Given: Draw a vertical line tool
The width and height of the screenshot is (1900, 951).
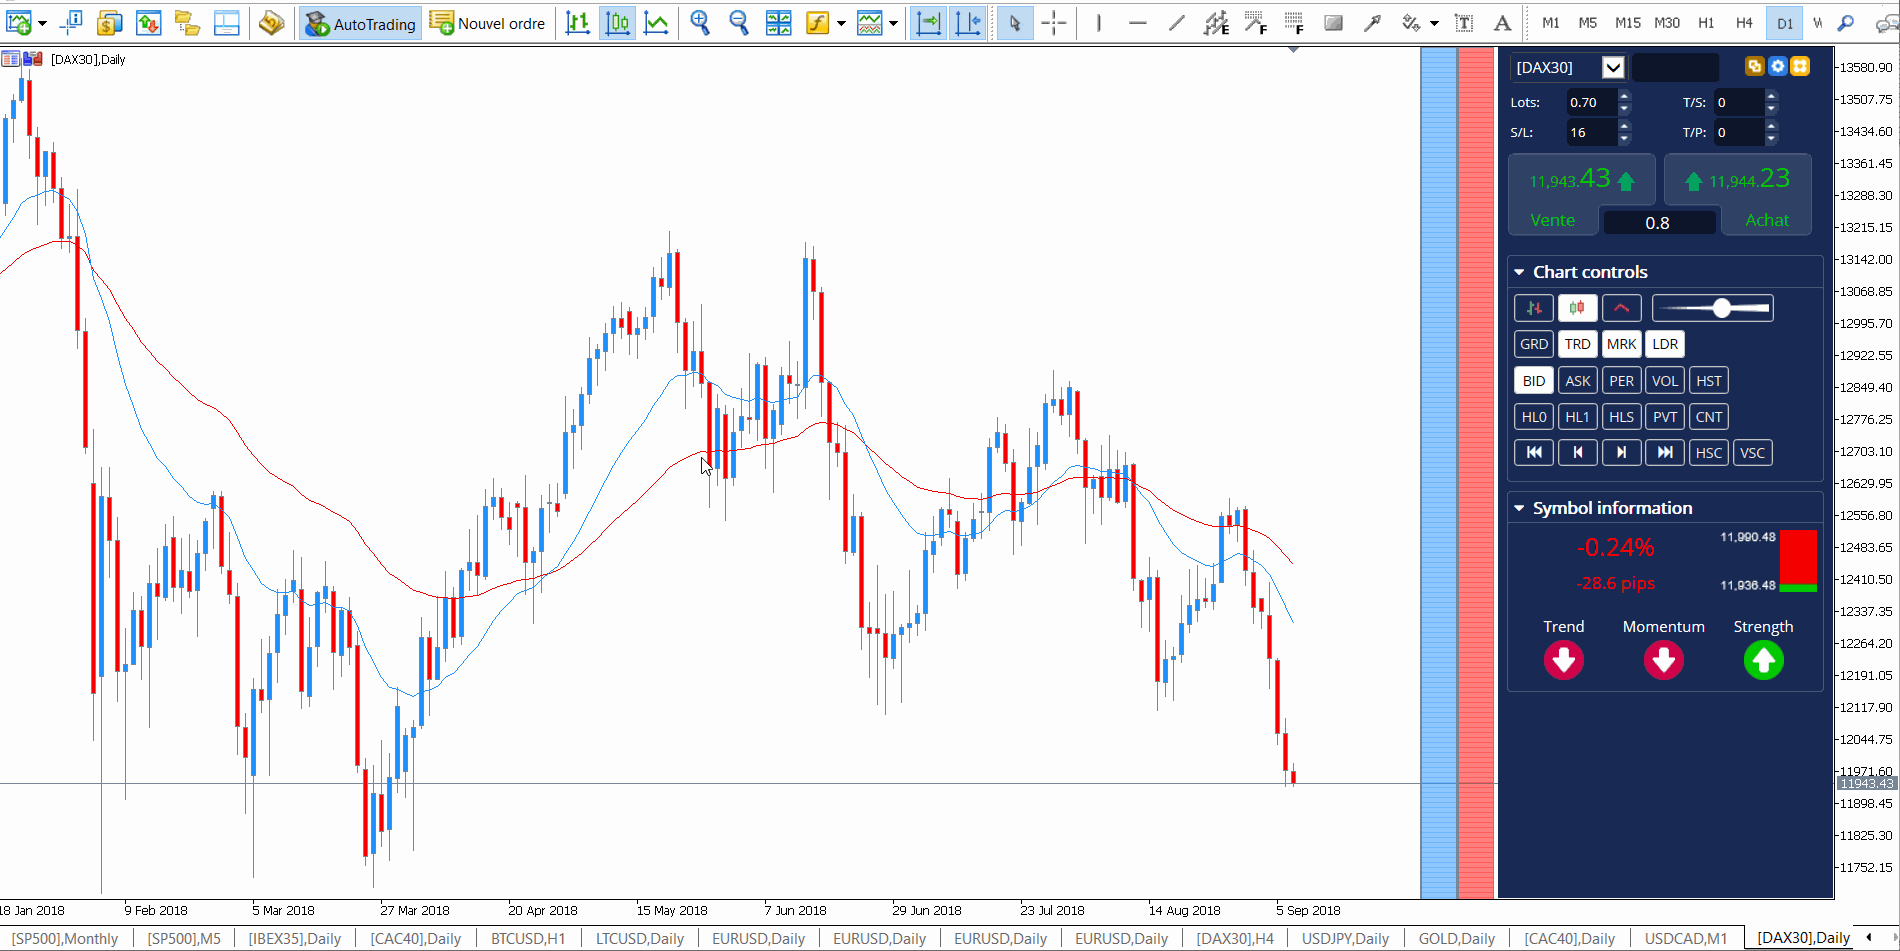Looking at the screenshot, I should pos(1098,22).
